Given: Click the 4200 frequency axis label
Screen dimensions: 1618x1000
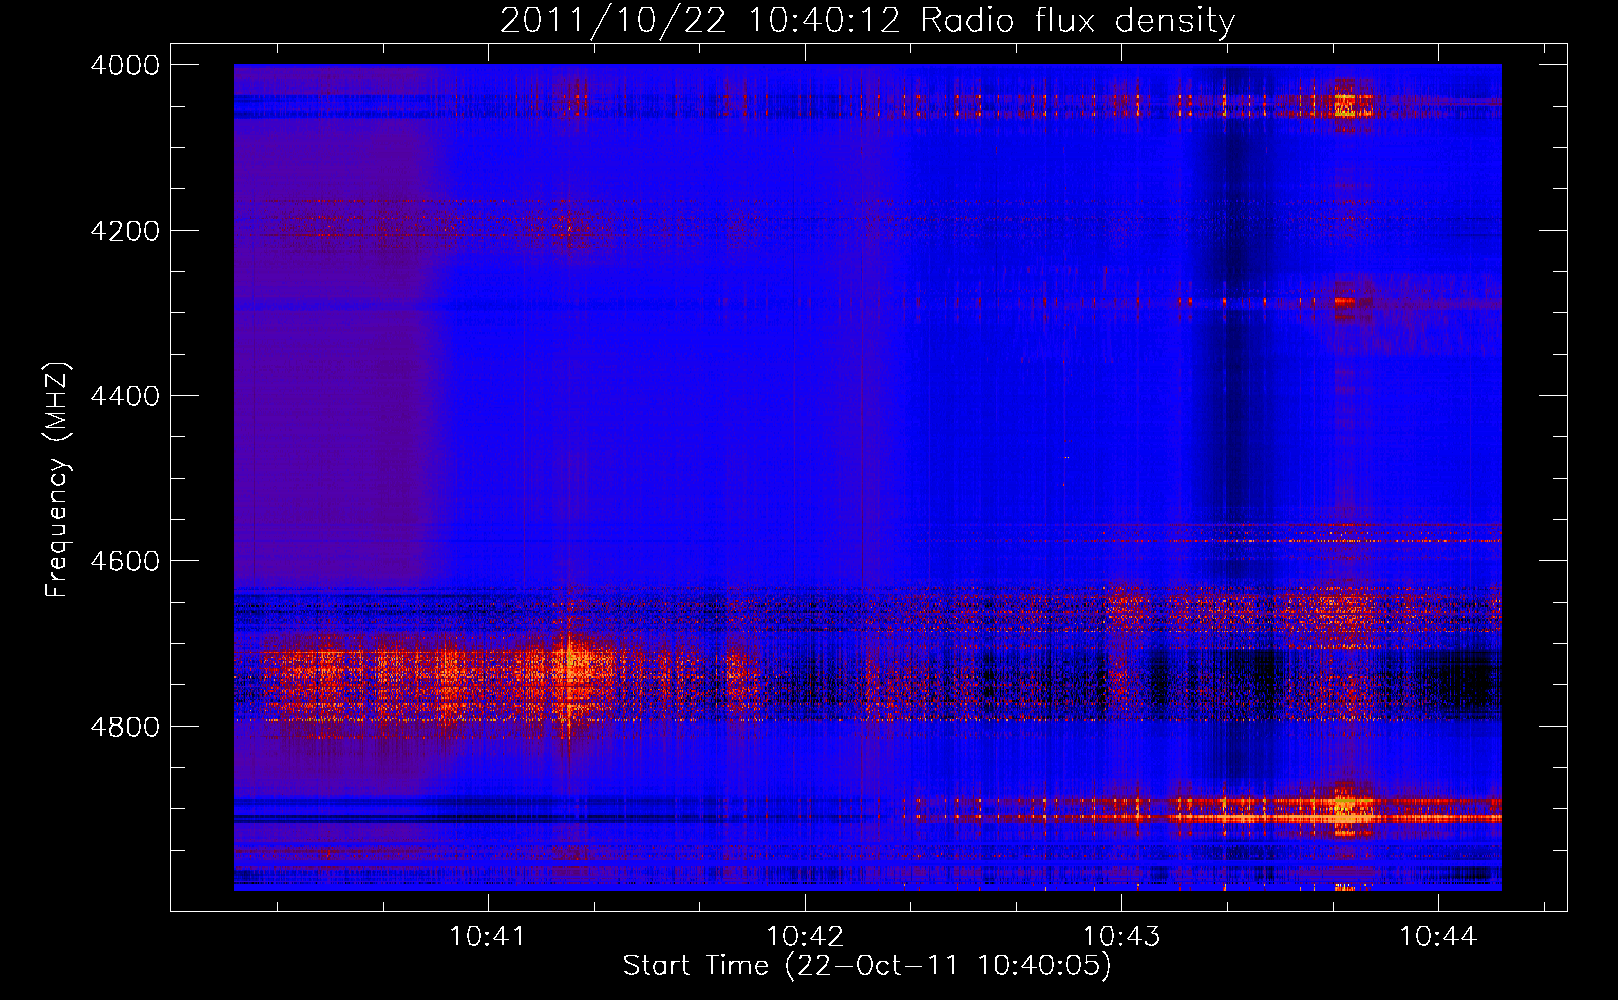Looking at the screenshot, I should [x=125, y=230].
